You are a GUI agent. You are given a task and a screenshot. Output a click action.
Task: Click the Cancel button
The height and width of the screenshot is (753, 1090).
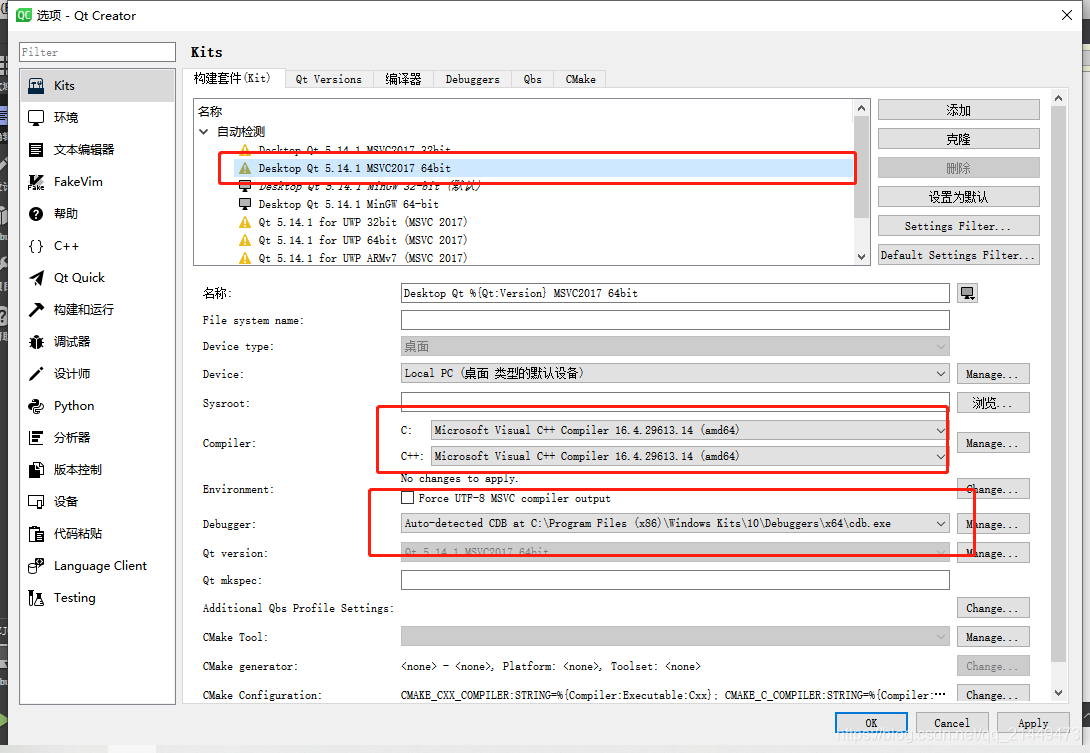pyautogui.click(x=952, y=723)
